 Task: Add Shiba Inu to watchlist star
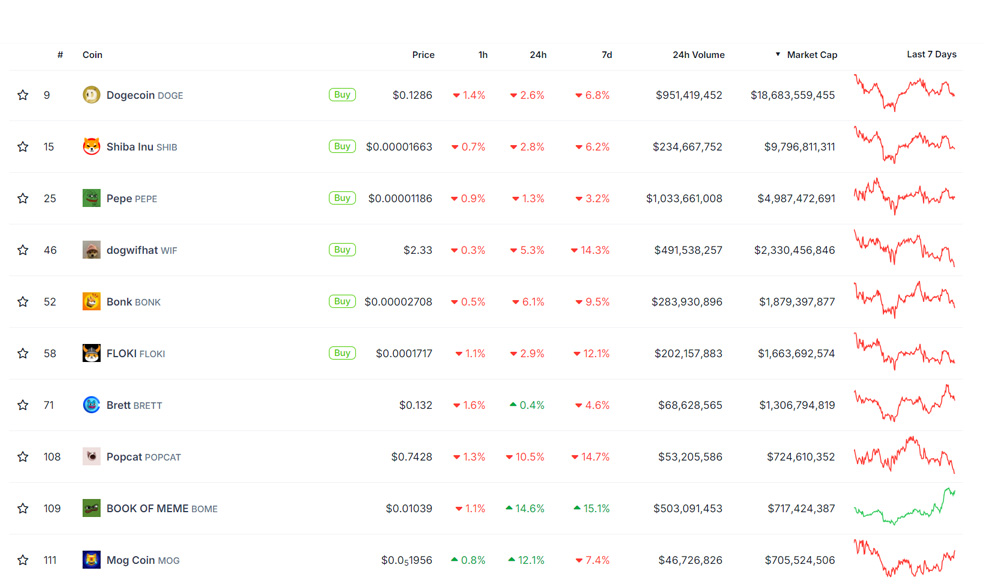click(x=23, y=146)
